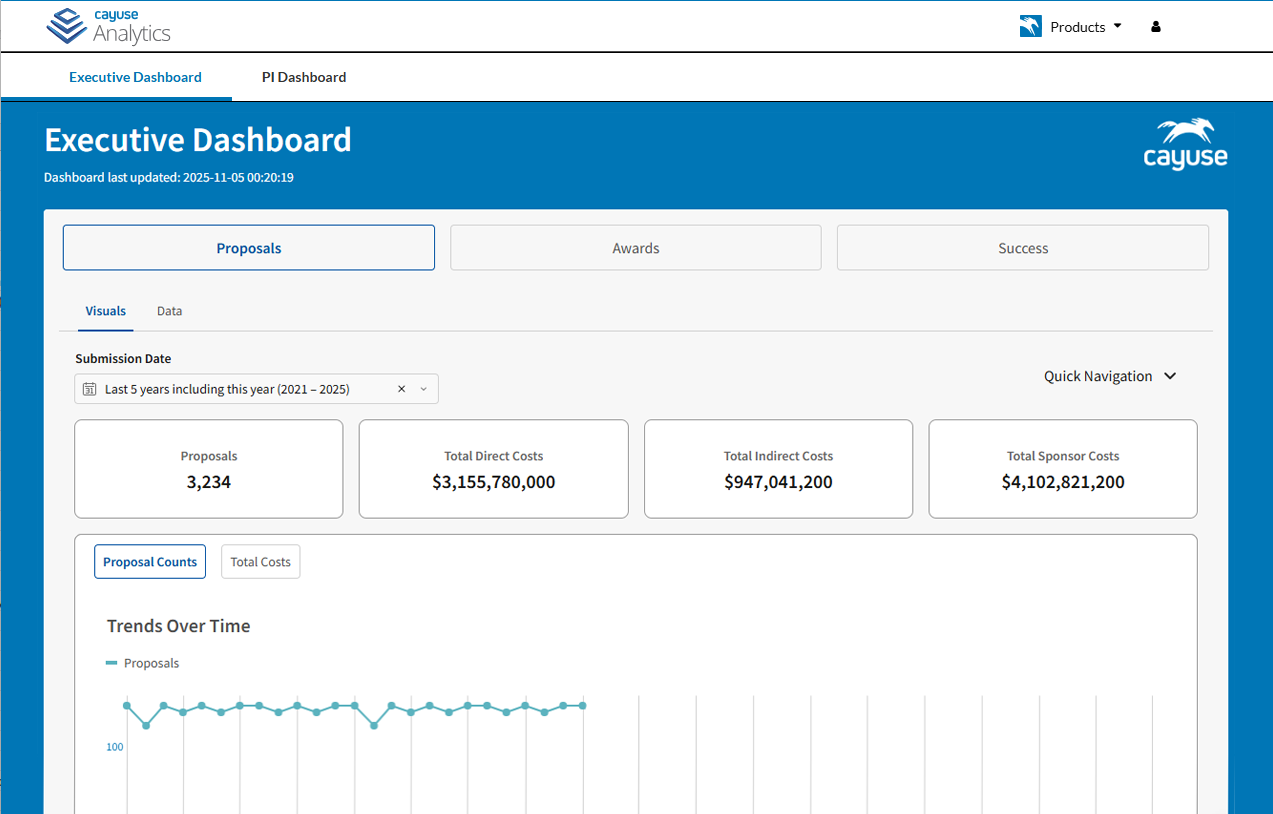Image resolution: width=1273 pixels, height=814 pixels.
Task: Select the Success section button
Action: coord(1022,247)
